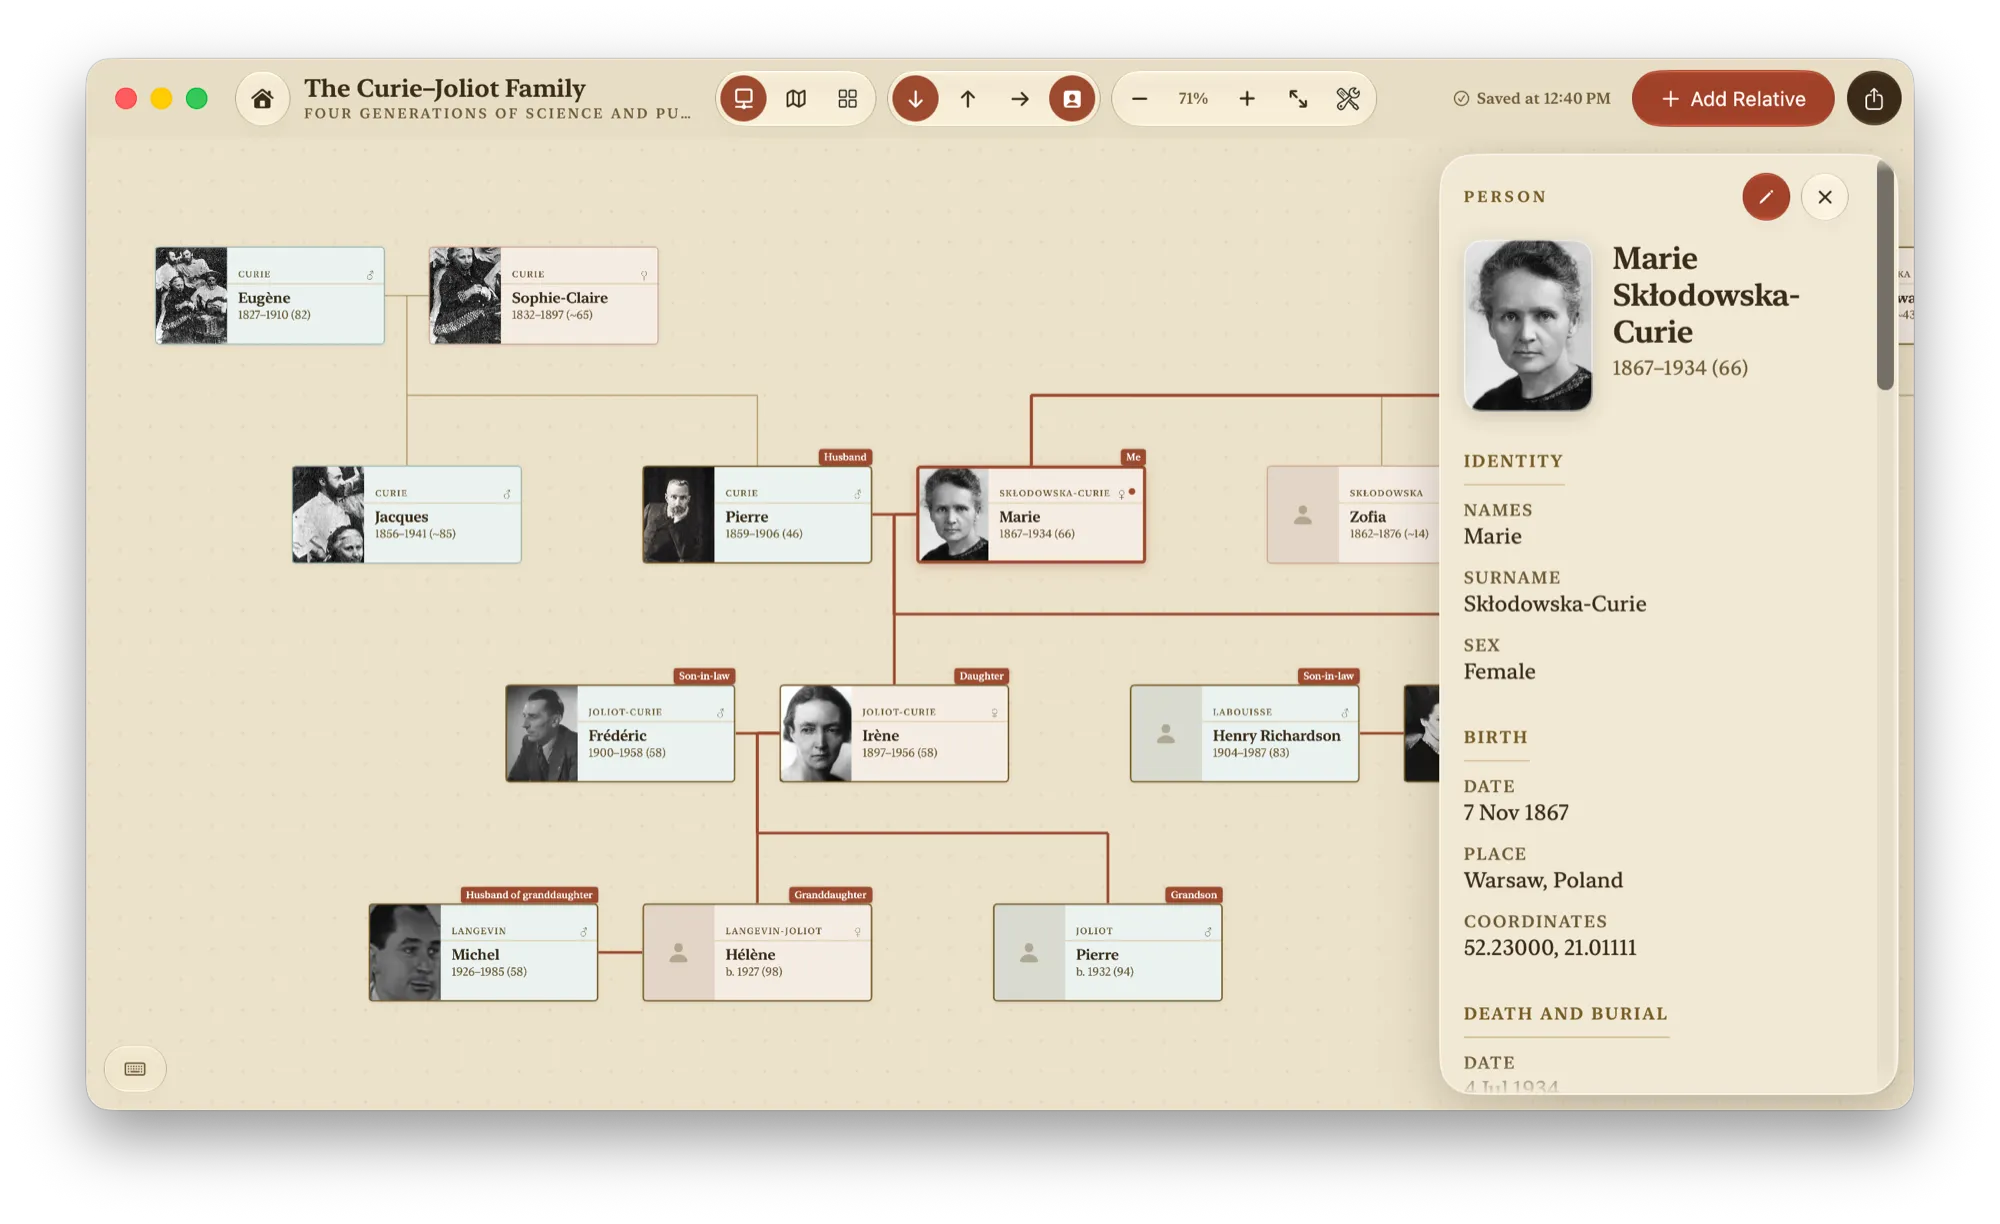Toggle the descendants down-arrow direction

click(x=915, y=98)
